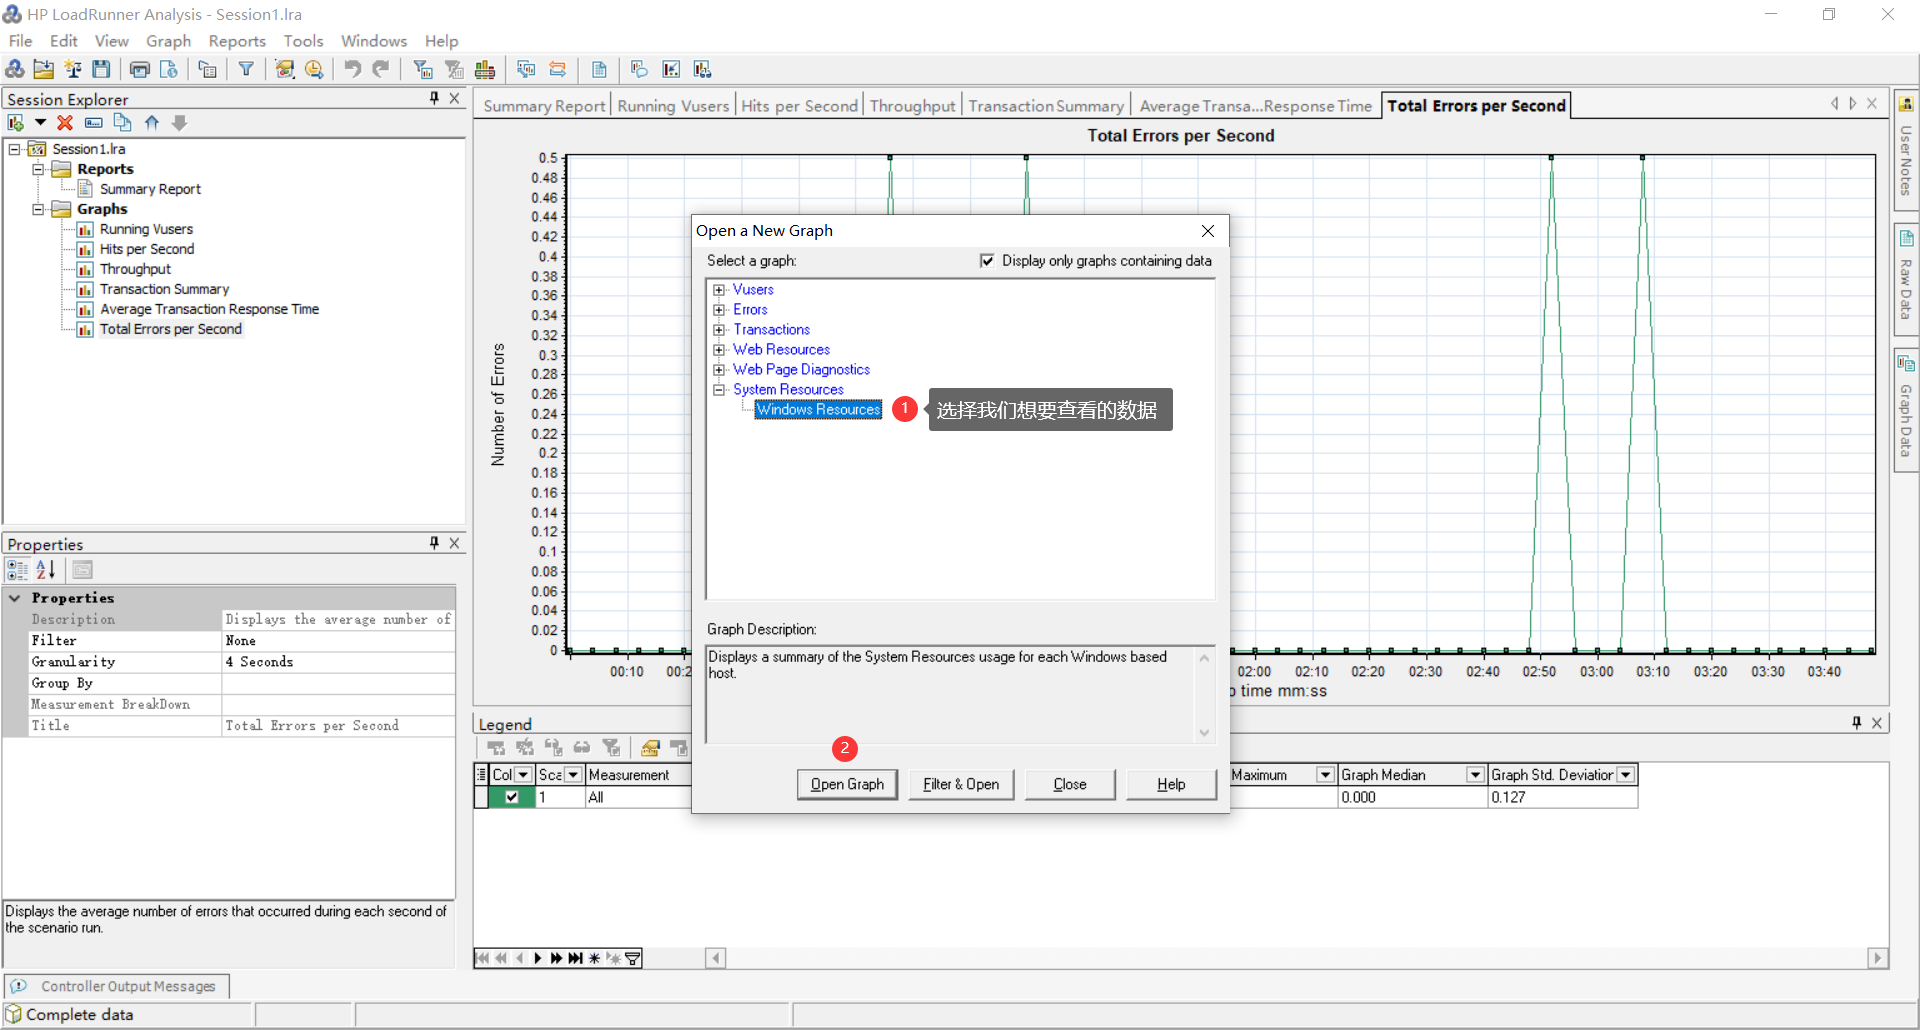This screenshot has width=1920, height=1030.
Task: Click the Print toolbar icon
Action: pos(140,69)
